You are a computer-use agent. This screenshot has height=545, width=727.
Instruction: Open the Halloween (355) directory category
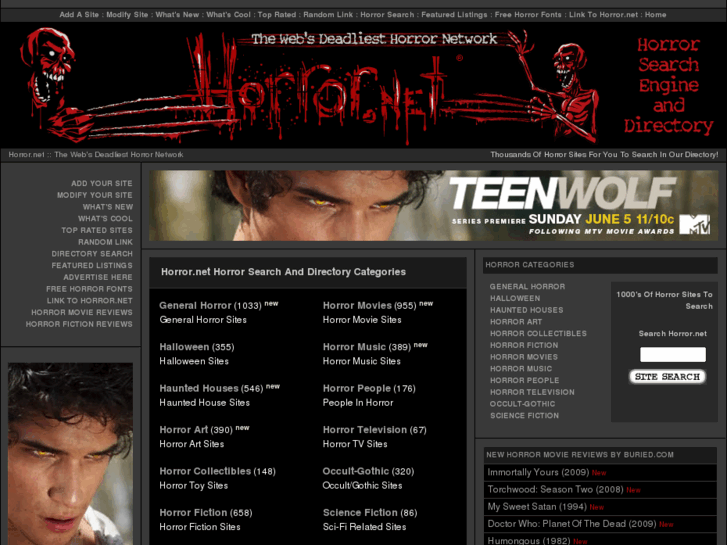click(x=184, y=347)
